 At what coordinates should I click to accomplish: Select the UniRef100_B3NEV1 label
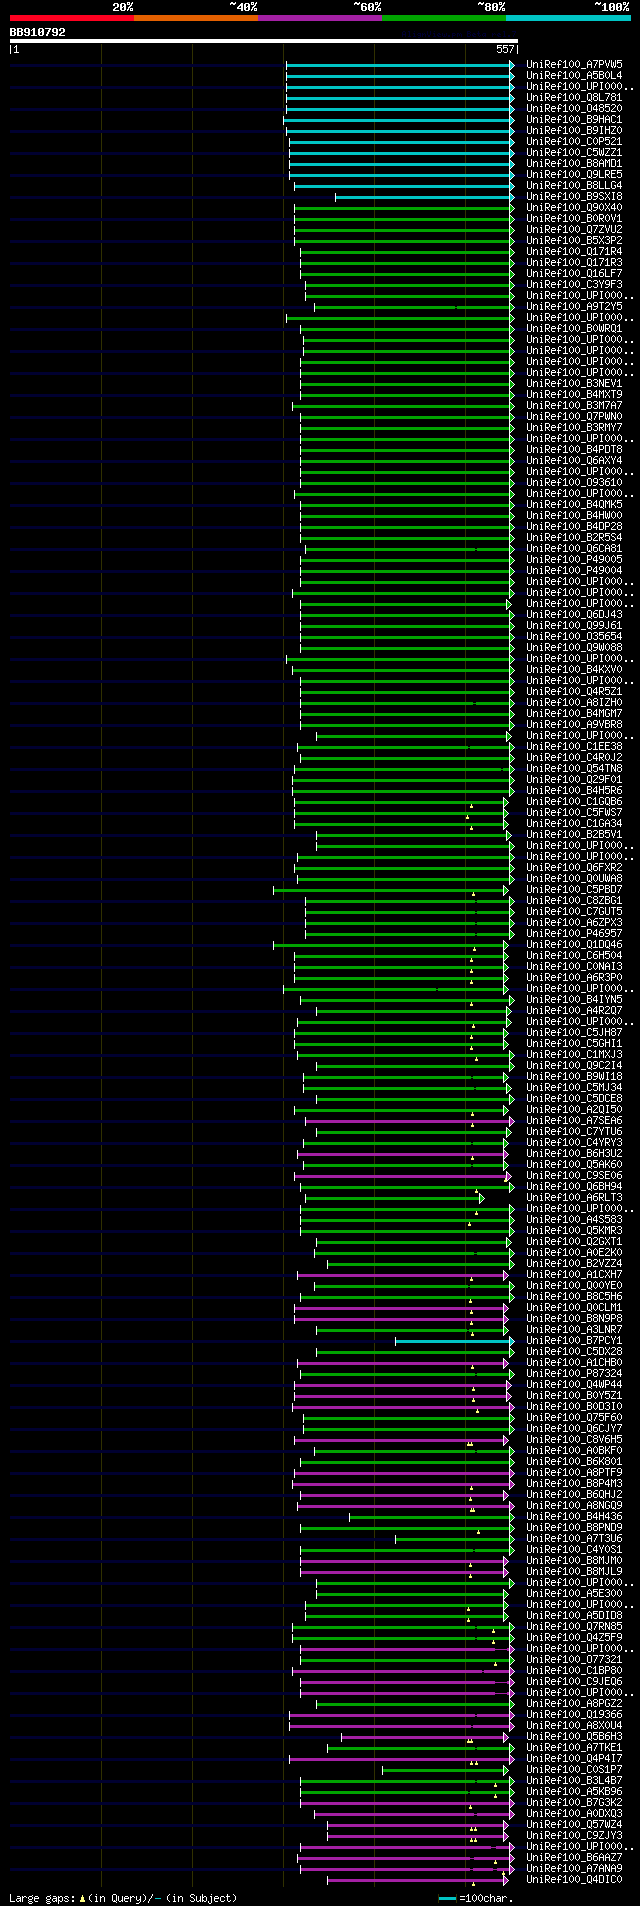tap(574, 383)
